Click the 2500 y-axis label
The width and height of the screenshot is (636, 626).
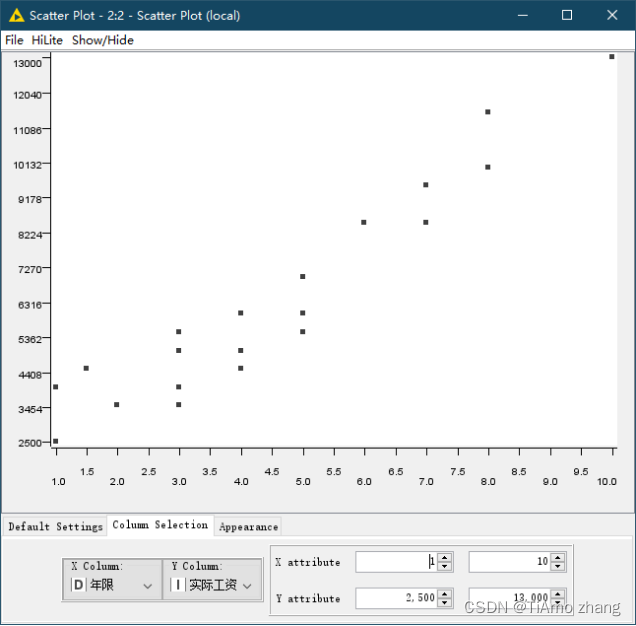point(30,443)
